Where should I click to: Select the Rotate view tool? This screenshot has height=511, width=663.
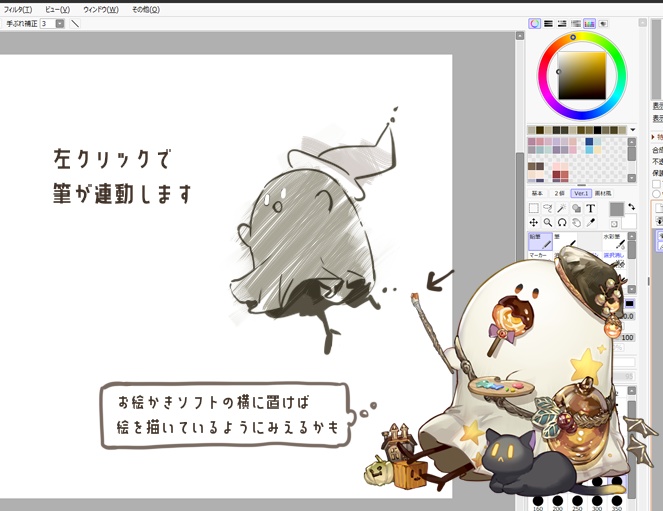click(x=562, y=222)
